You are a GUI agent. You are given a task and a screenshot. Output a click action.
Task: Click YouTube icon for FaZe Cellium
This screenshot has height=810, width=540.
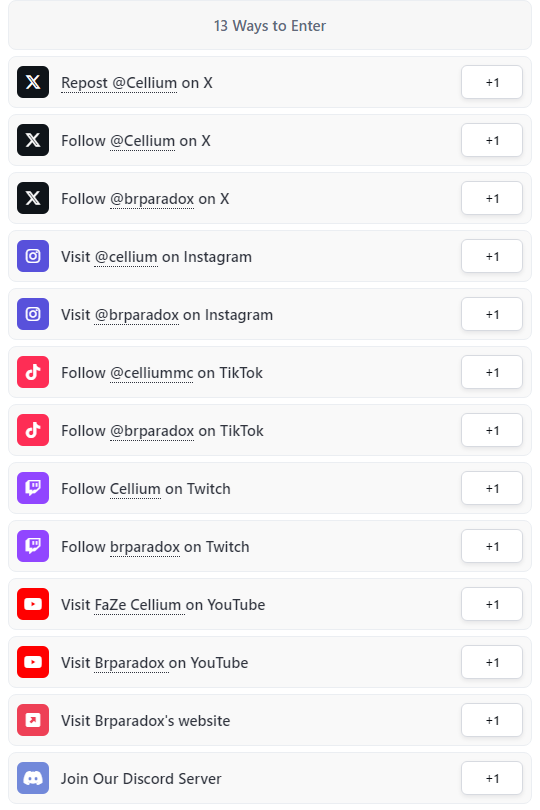tap(33, 604)
